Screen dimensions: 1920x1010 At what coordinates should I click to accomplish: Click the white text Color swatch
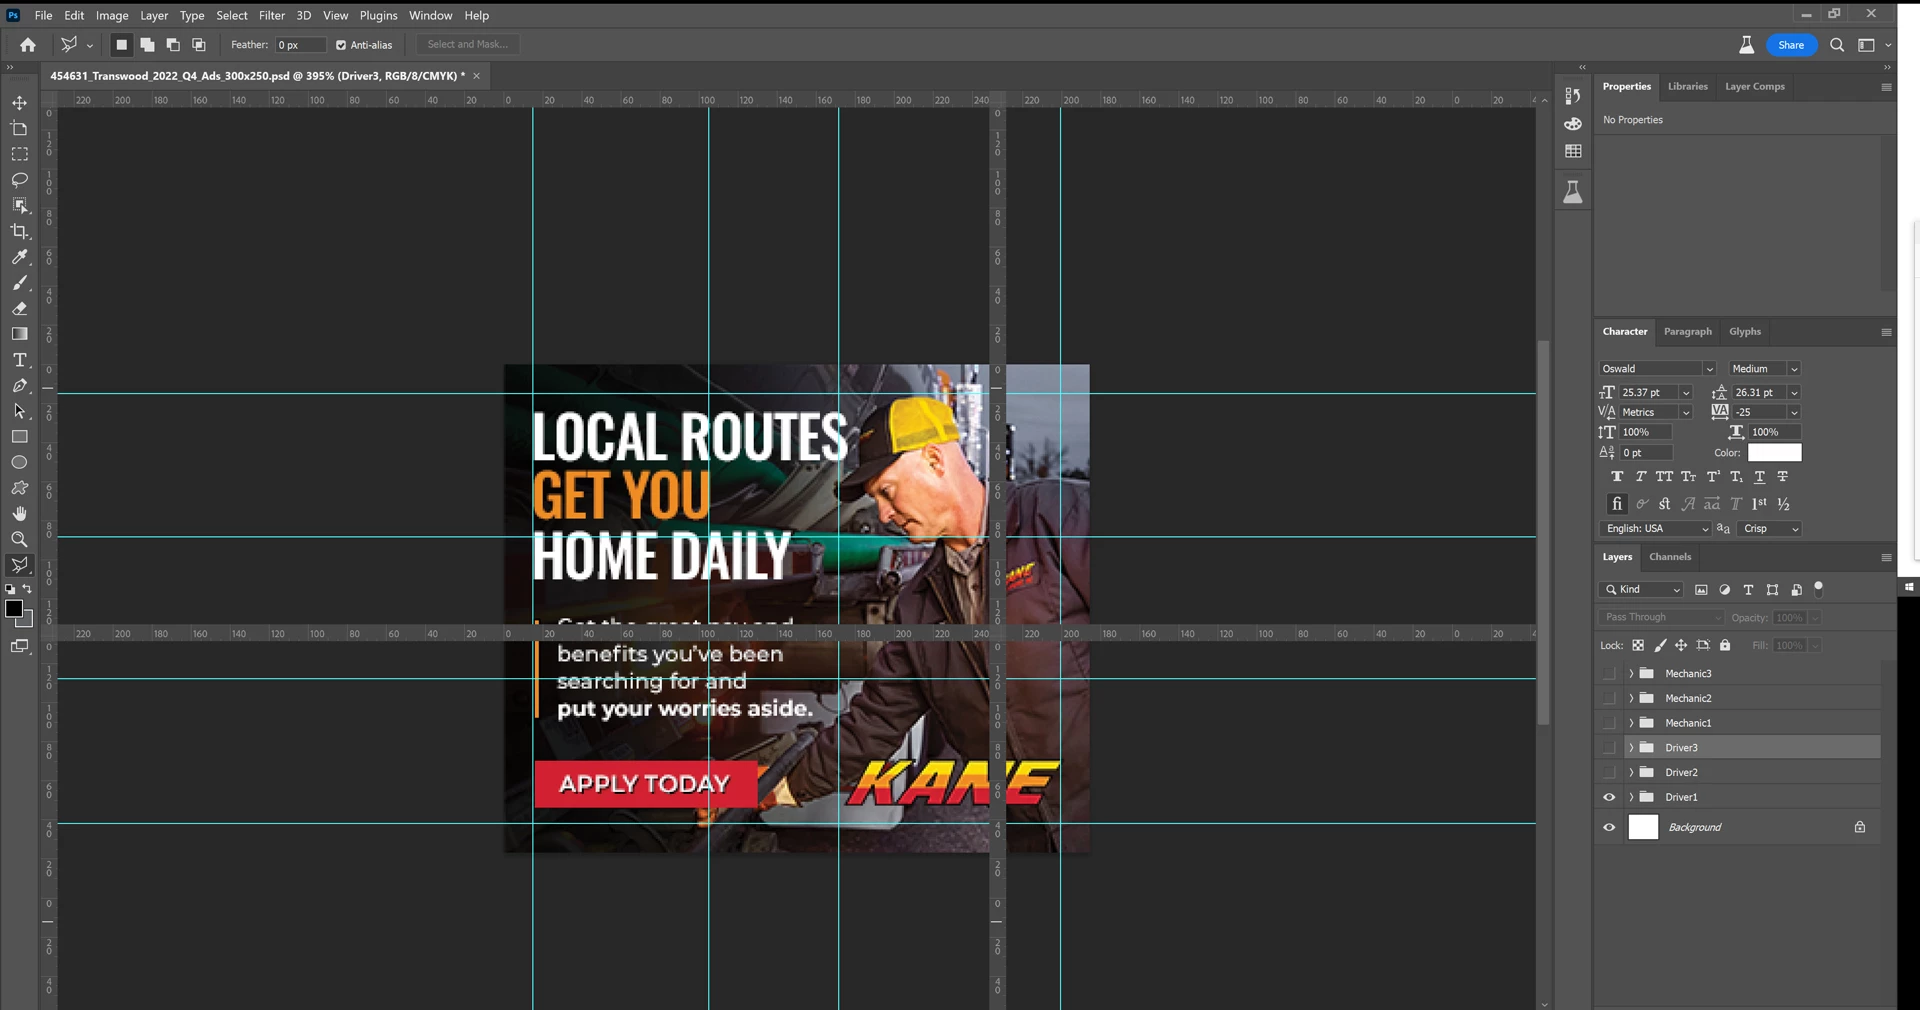pos(1774,453)
